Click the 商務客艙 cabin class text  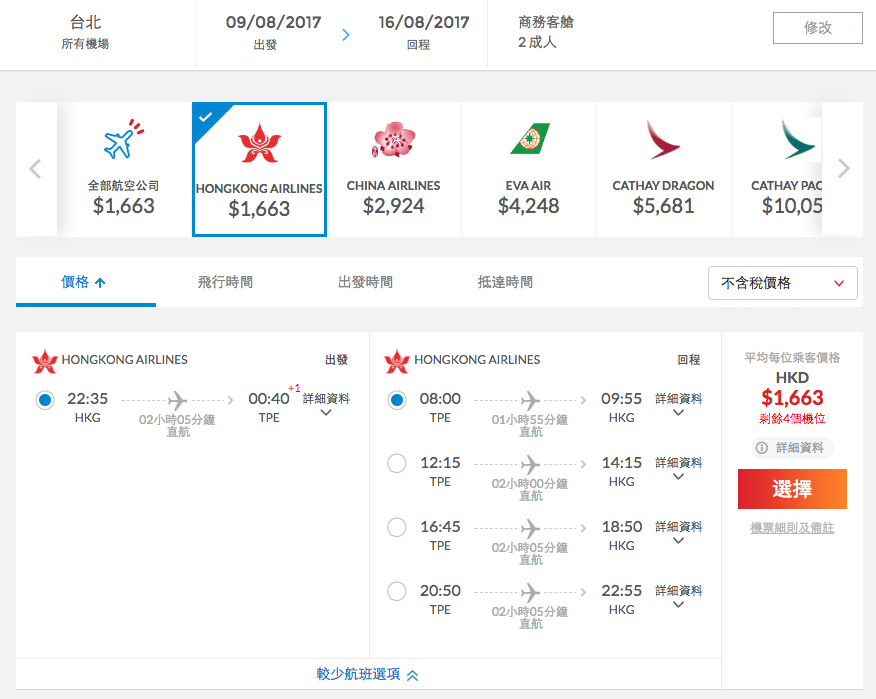[546, 22]
